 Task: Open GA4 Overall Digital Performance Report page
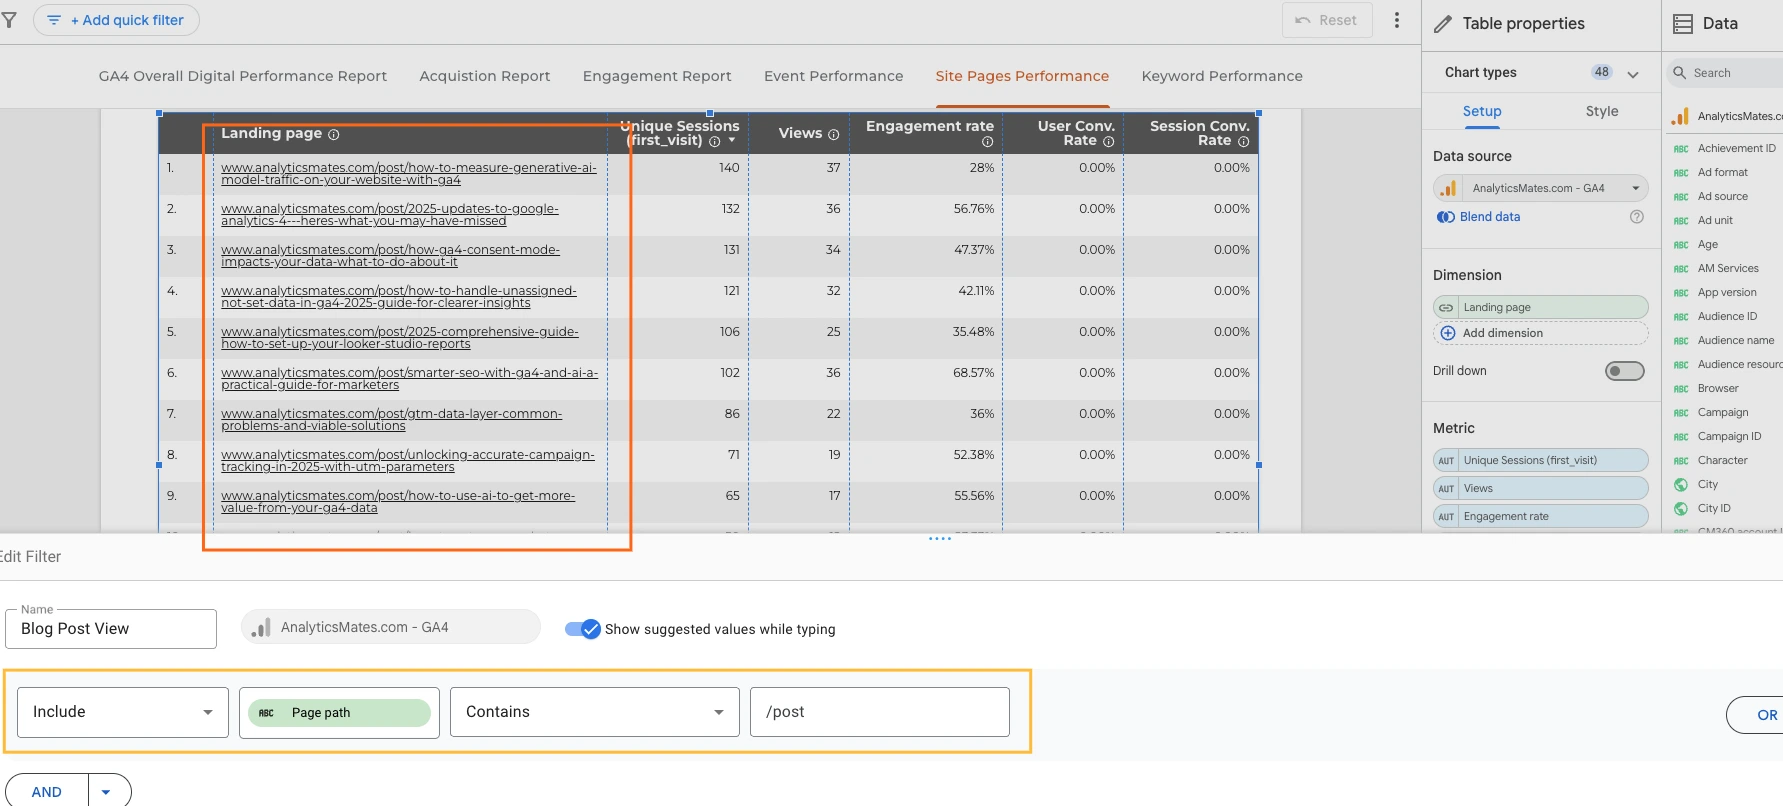click(x=243, y=76)
